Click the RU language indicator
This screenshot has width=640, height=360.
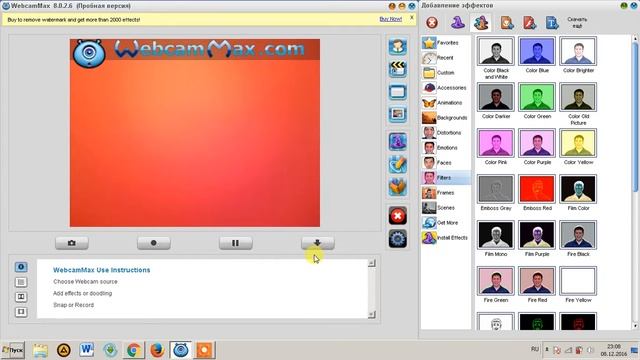[x=535, y=349]
